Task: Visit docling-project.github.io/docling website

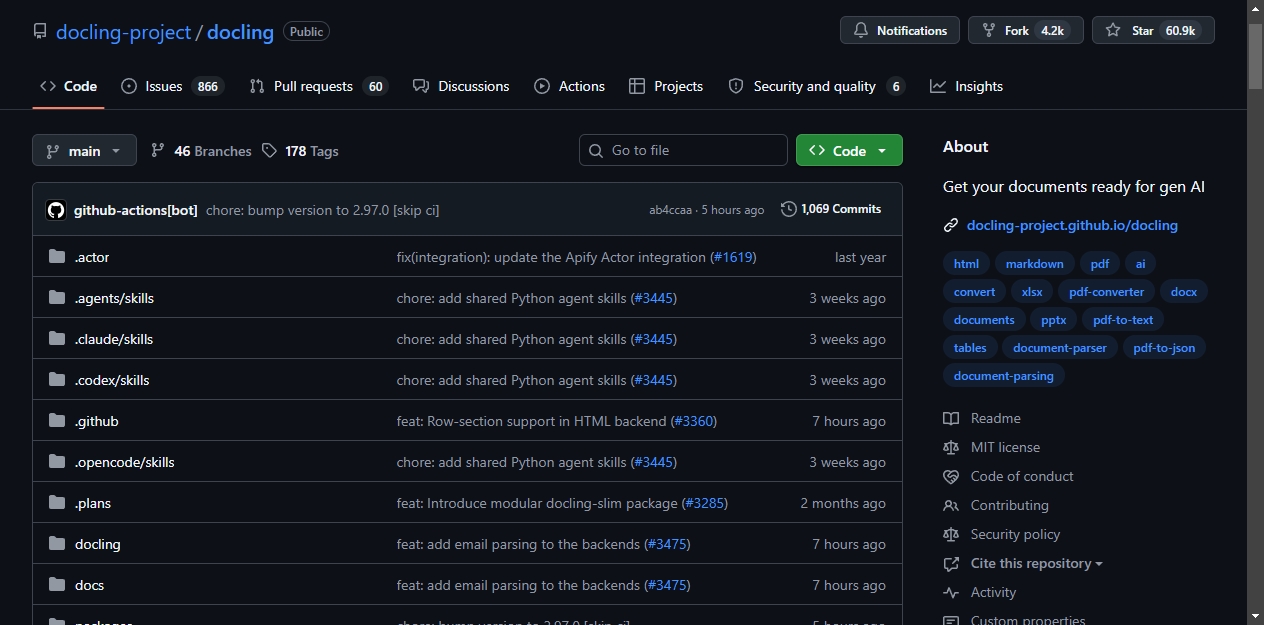Action: click(x=1072, y=226)
